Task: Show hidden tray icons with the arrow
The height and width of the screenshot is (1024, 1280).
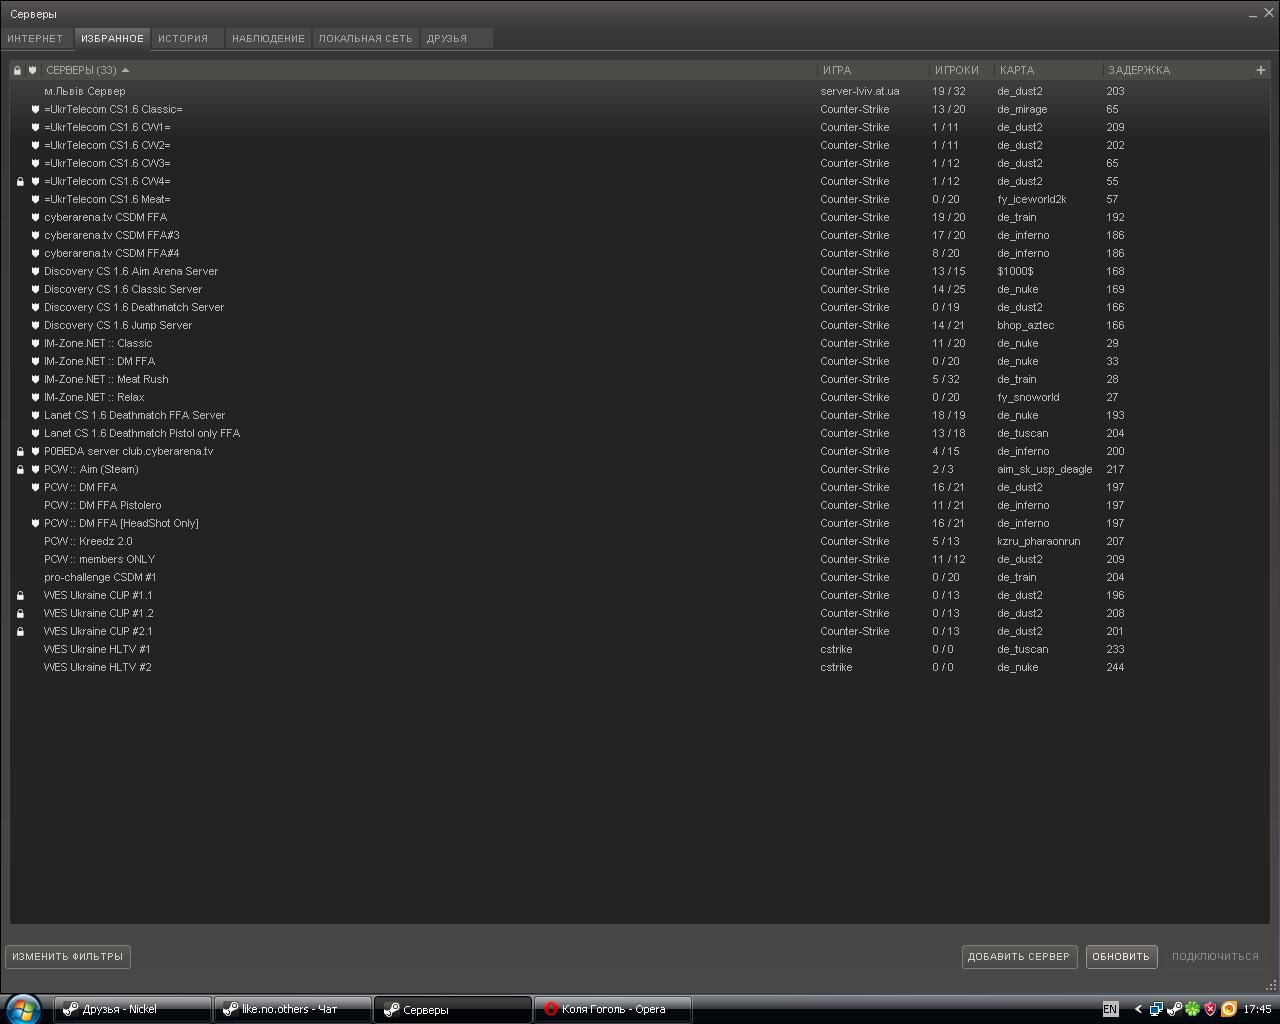Action: point(1138,1009)
